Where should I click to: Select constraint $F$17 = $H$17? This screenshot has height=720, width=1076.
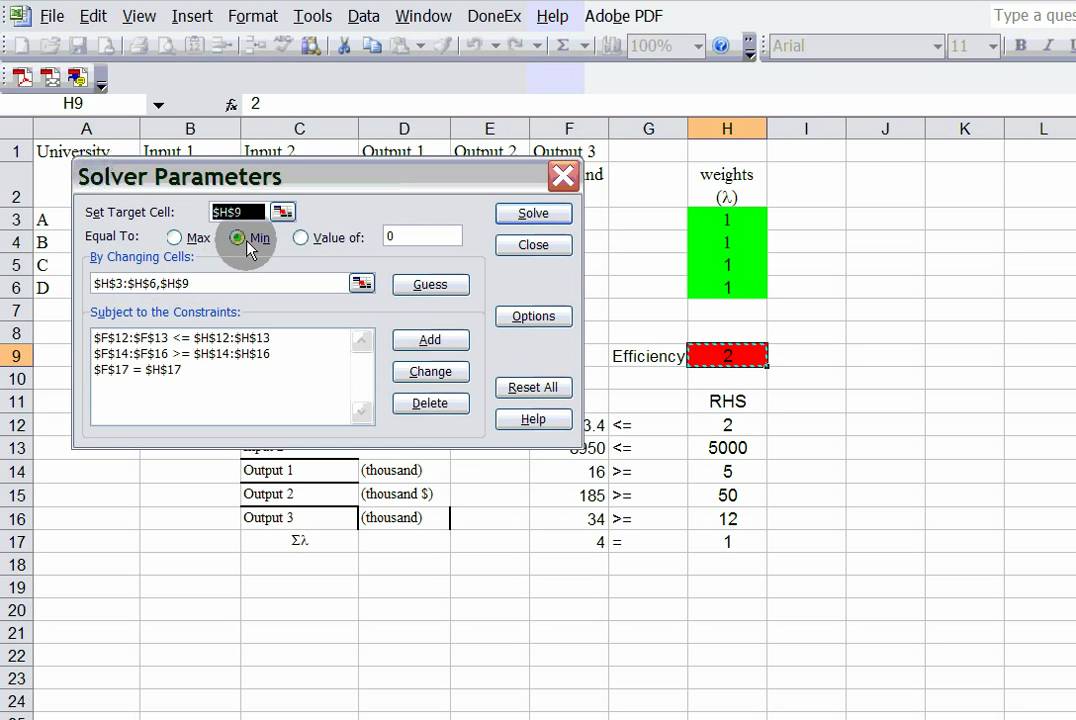pyautogui.click(x=138, y=369)
